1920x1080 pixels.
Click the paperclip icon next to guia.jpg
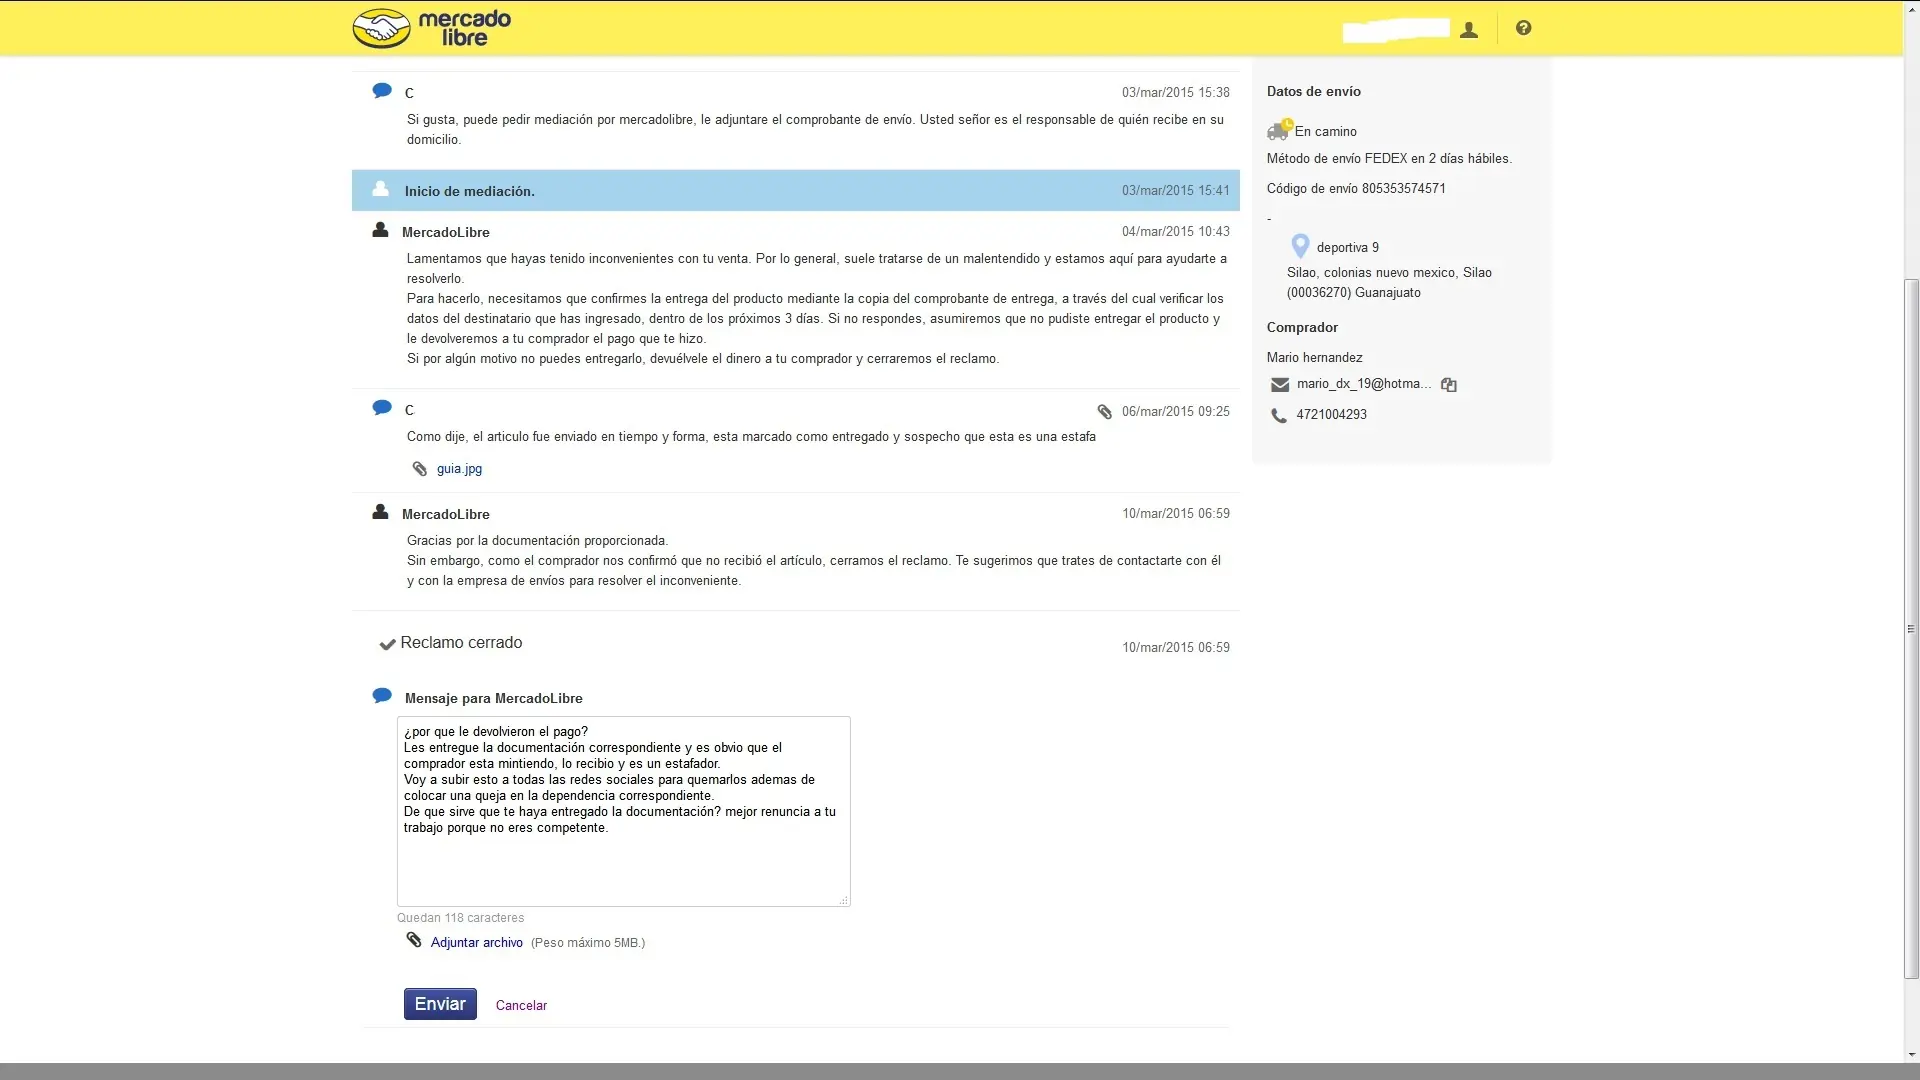tap(420, 469)
